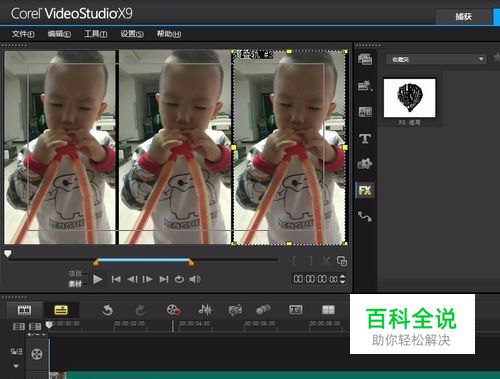This screenshot has height=379, width=500.
Task: Open the Sound Mixer
Action: [x=205, y=310]
